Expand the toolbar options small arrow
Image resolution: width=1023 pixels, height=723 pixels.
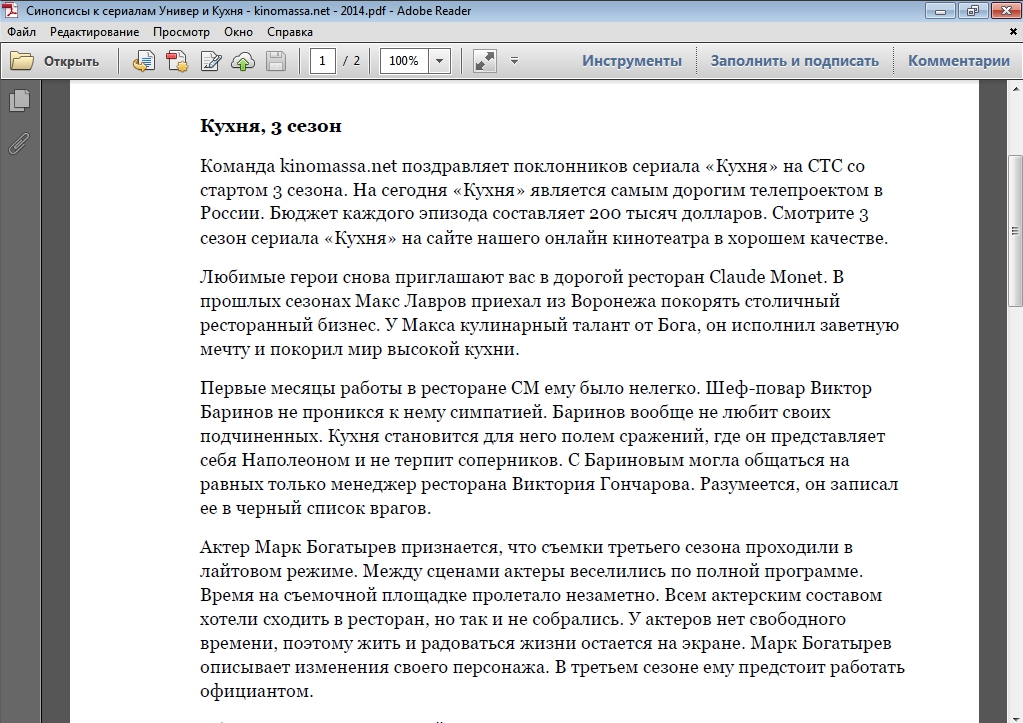[x=514, y=61]
